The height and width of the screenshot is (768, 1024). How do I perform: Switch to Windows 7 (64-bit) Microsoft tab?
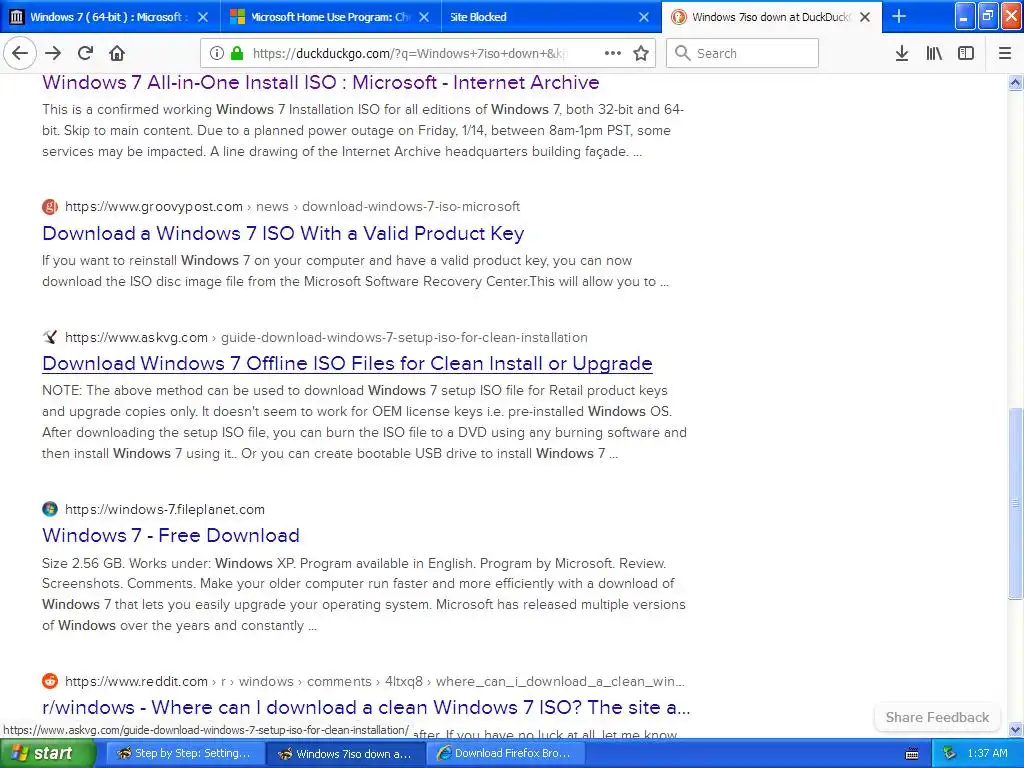(110, 17)
